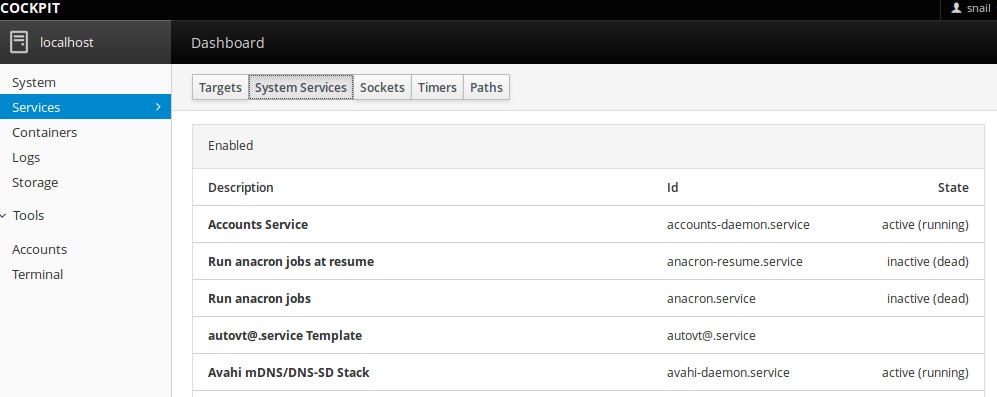Click the Services row arrow chevron
This screenshot has height=397, width=997.
158,107
